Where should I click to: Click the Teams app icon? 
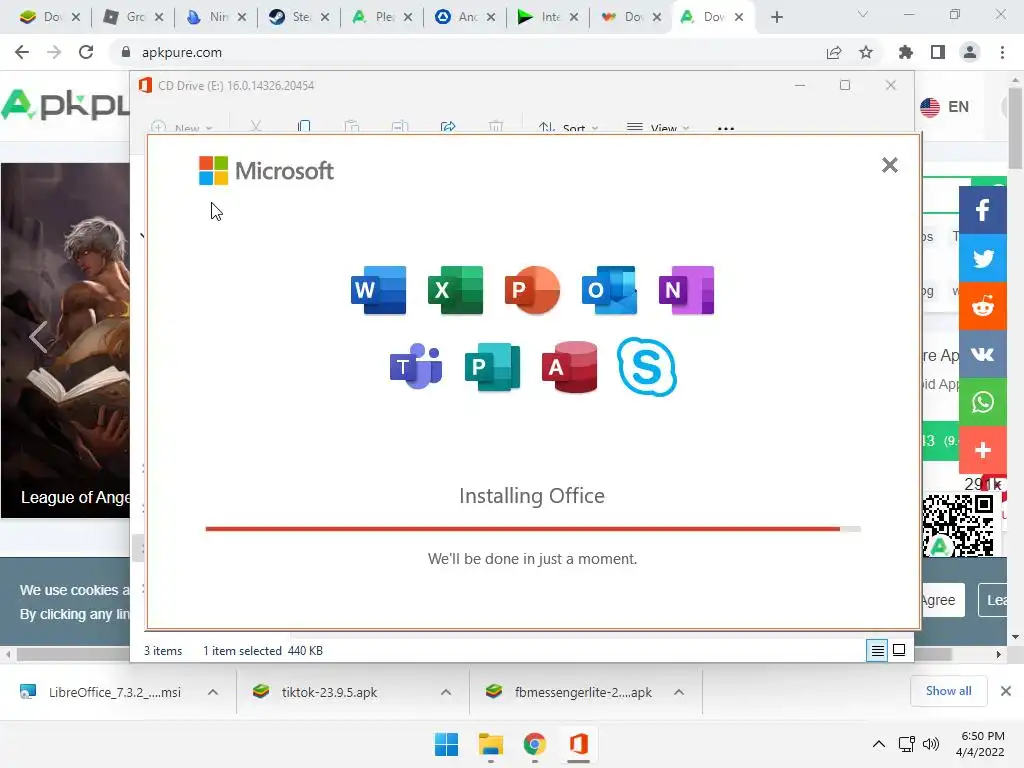416,366
